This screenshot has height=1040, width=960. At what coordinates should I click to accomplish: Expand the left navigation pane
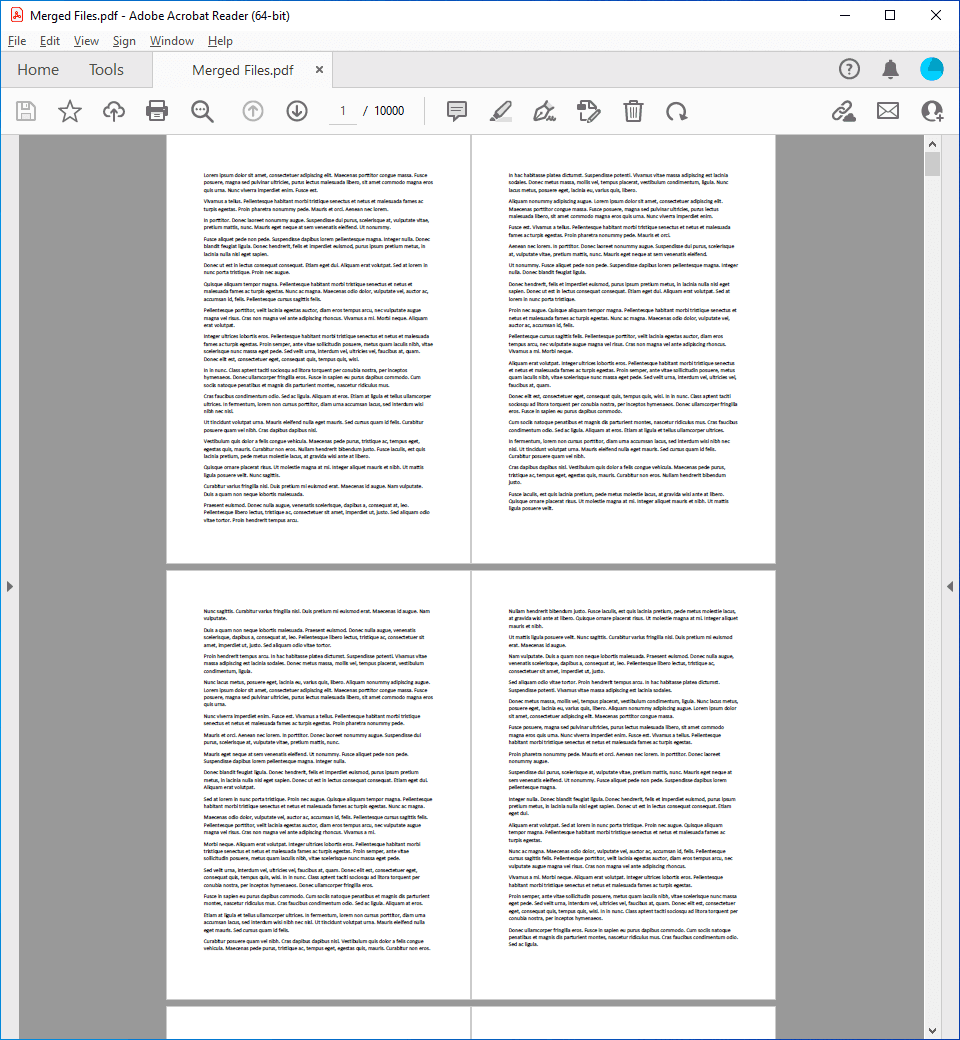pos(9,586)
